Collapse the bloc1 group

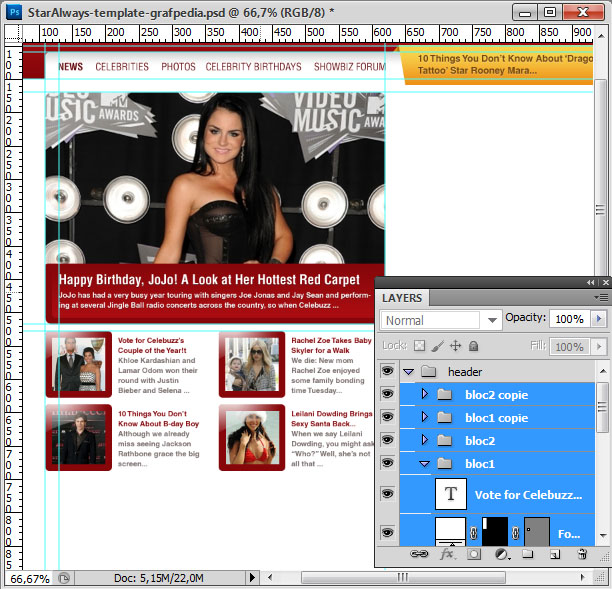click(425, 464)
